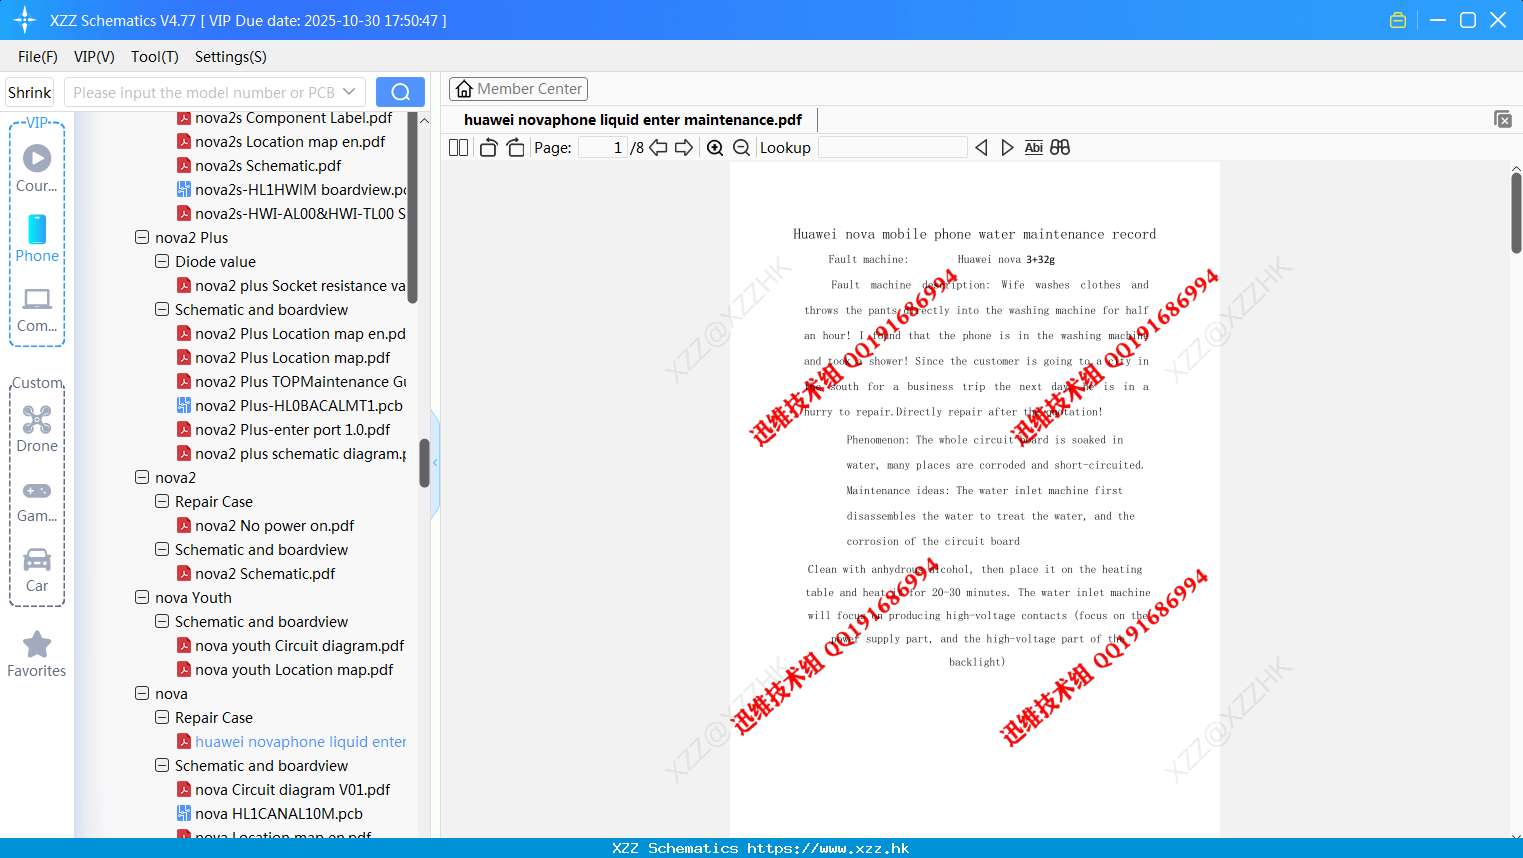Go to next page arrow
Viewport: 1523px width, 858px height.
pos(684,148)
